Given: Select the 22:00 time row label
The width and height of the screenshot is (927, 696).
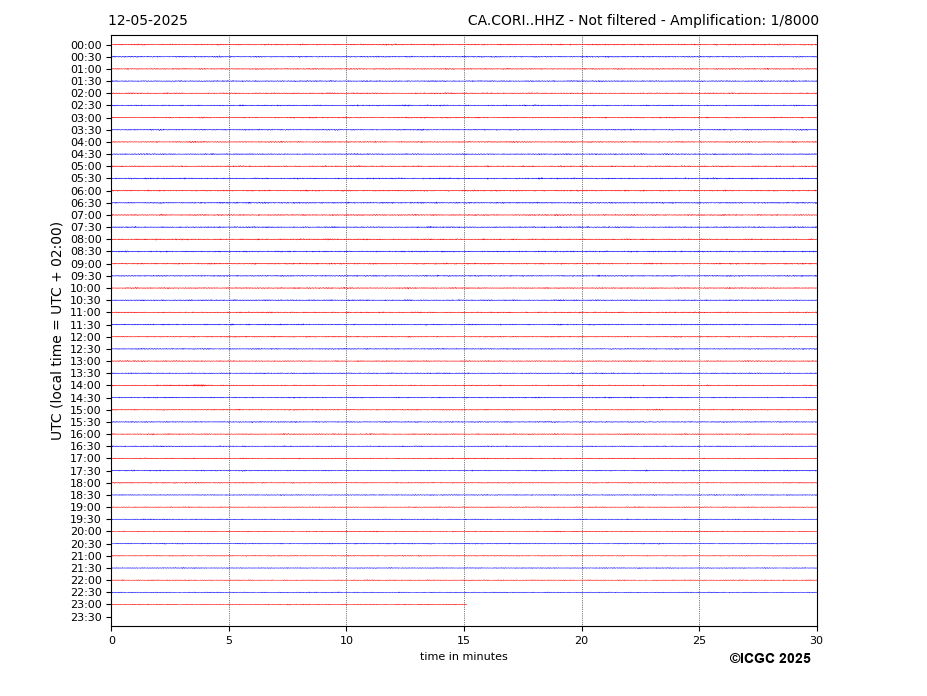Looking at the screenshot, I should tap(86, 581).
